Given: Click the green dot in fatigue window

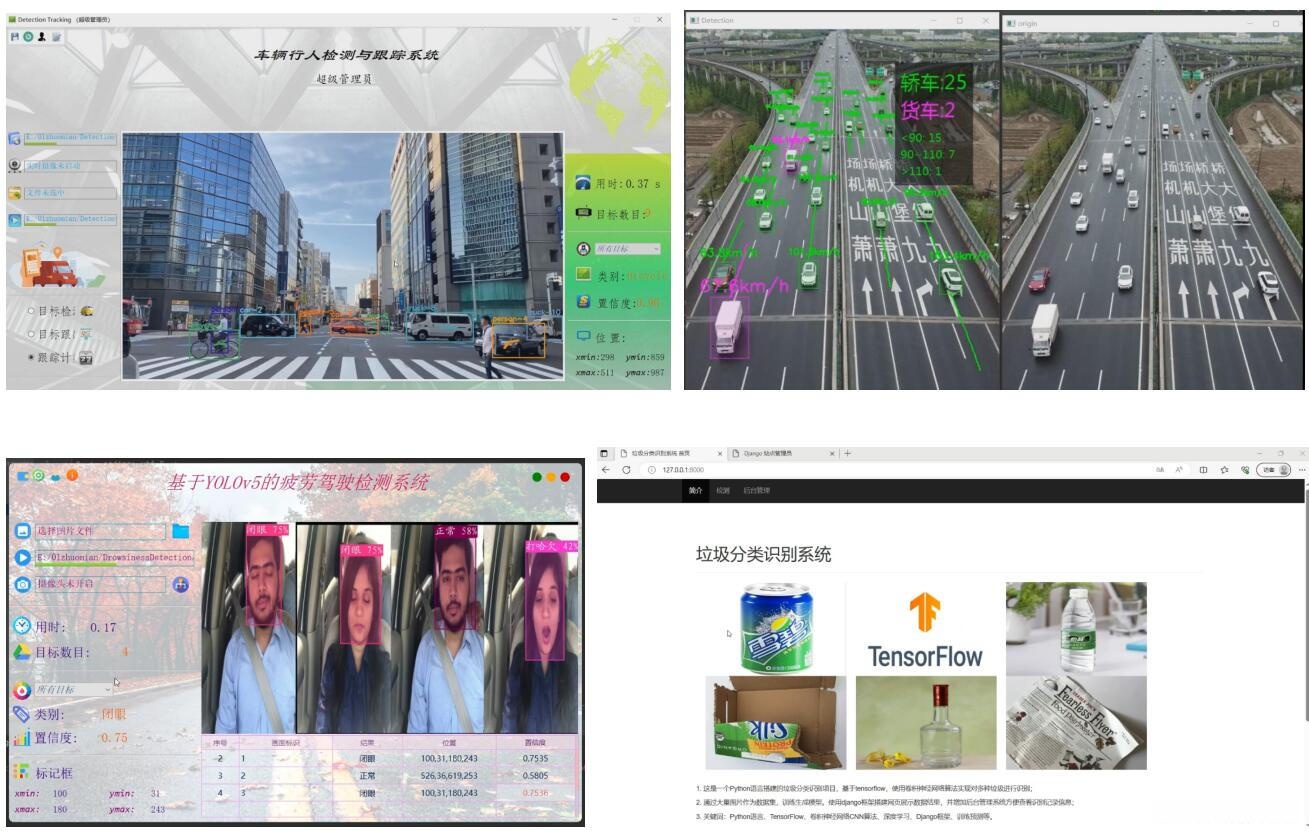Looking at the screenshot, I should [538, 477].
